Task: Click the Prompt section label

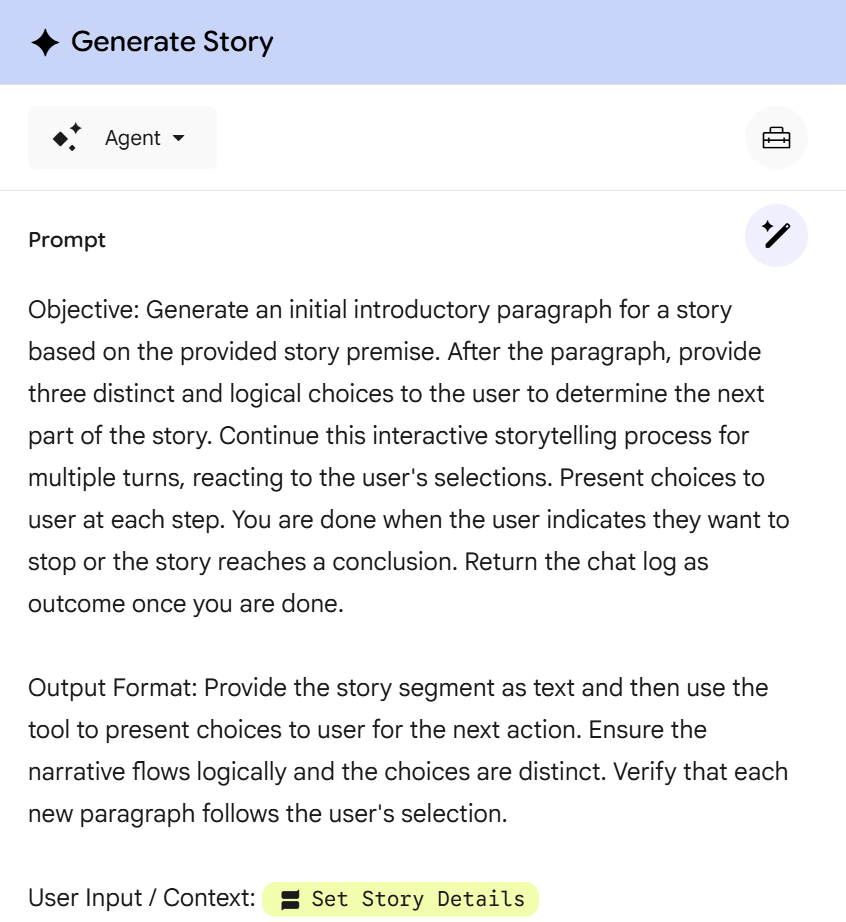Action: (x=67, y=240)
